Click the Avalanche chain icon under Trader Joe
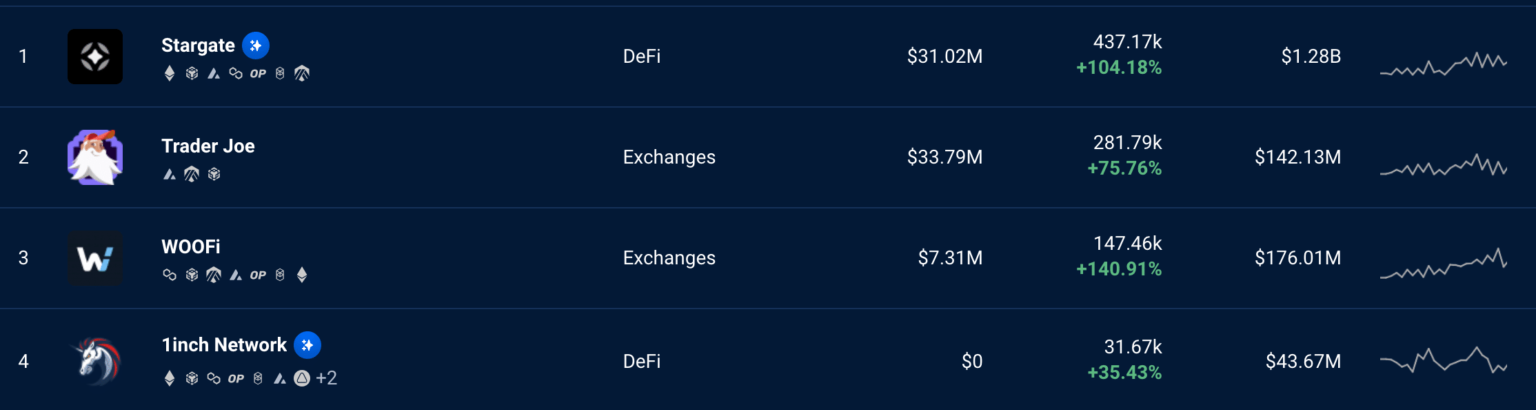 [x=169, y=174]
